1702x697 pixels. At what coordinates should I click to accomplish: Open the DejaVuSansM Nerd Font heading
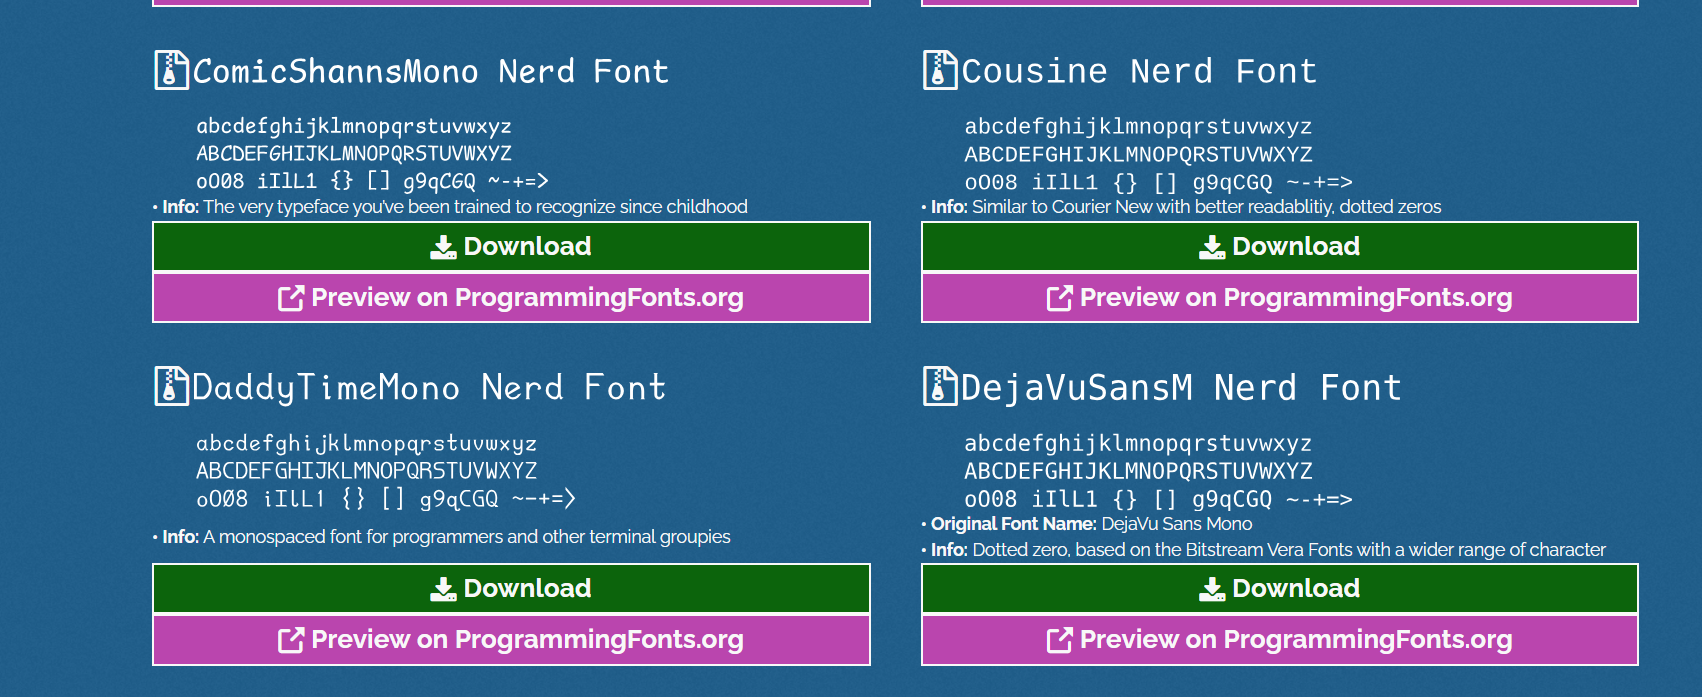point(1181,388)
